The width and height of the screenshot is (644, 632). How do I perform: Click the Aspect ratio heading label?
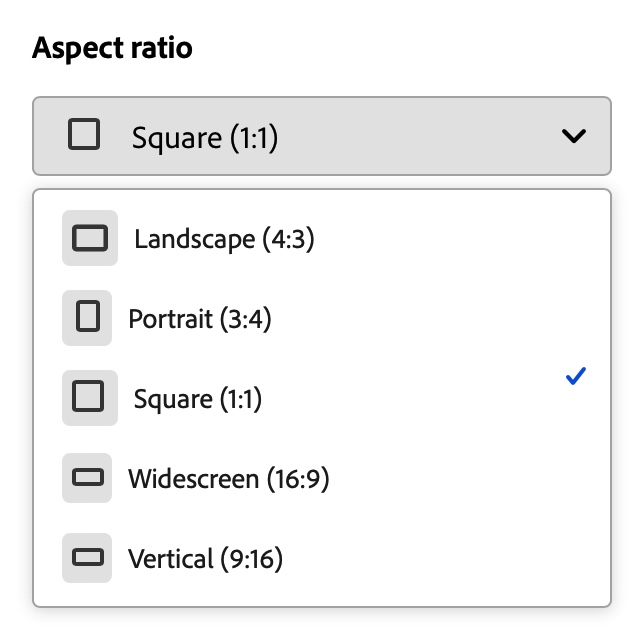(112, 48)
